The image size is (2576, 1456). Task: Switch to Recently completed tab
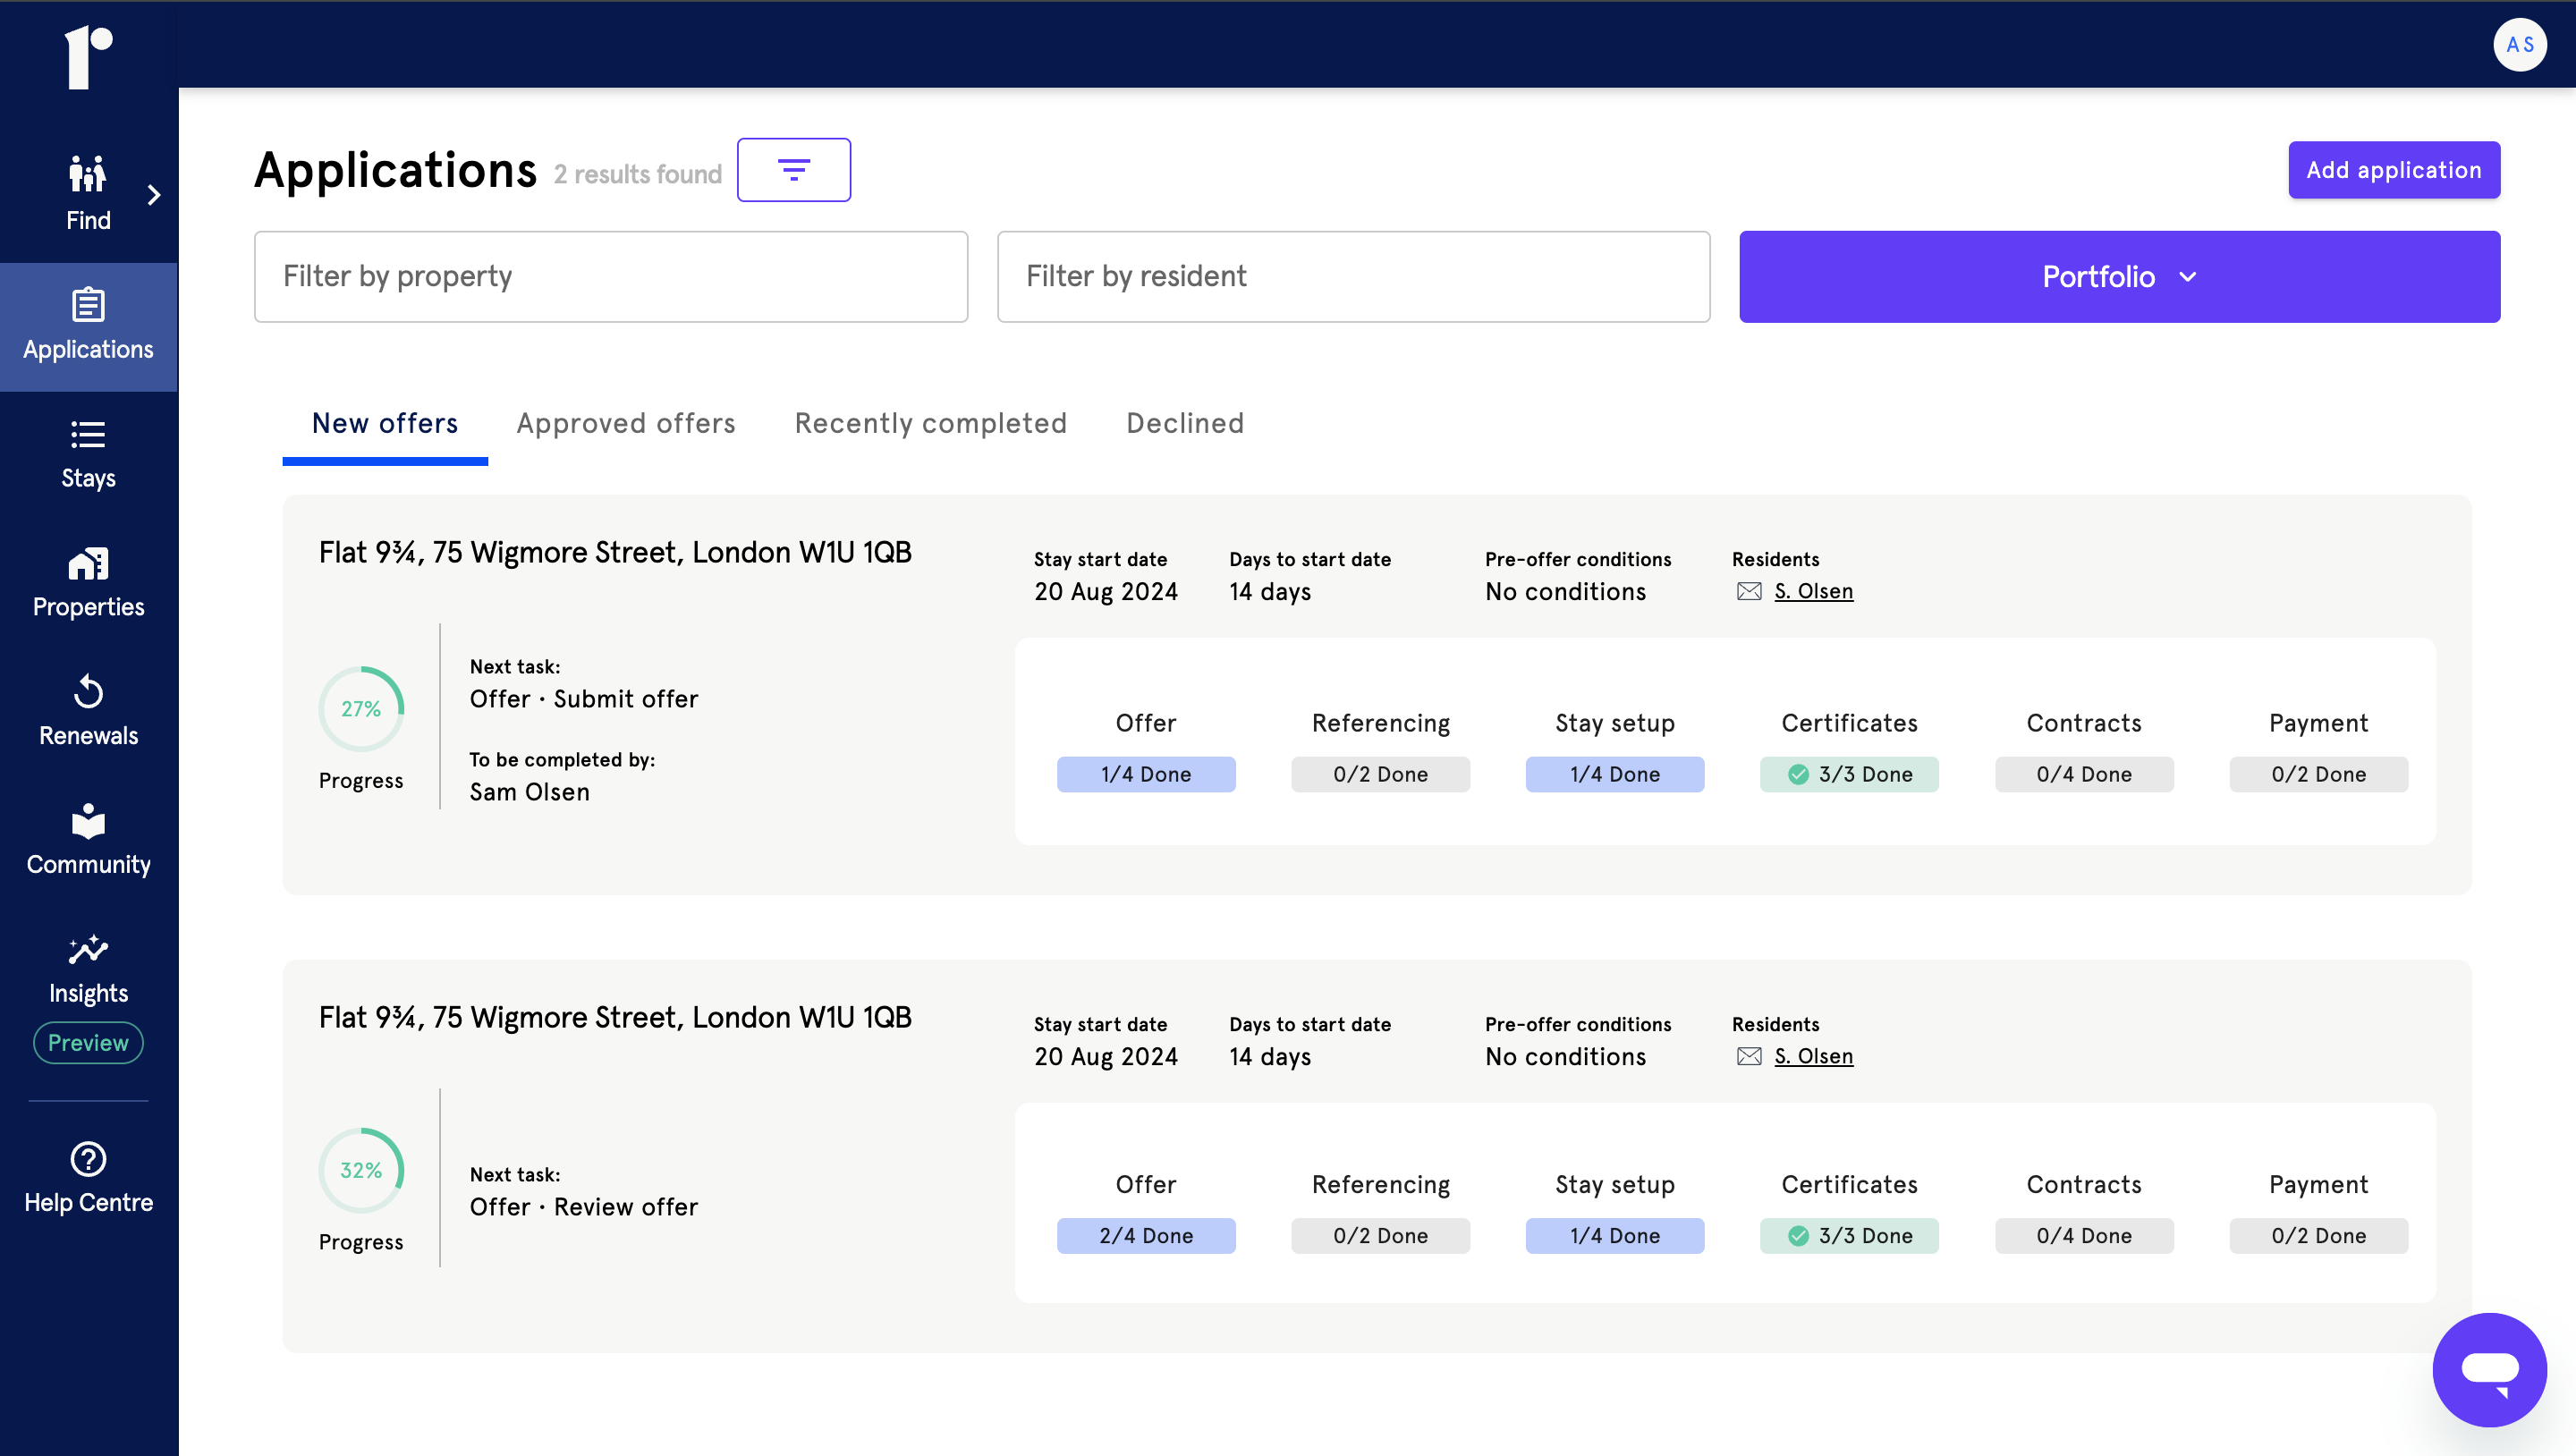click(x=930, y=423)
